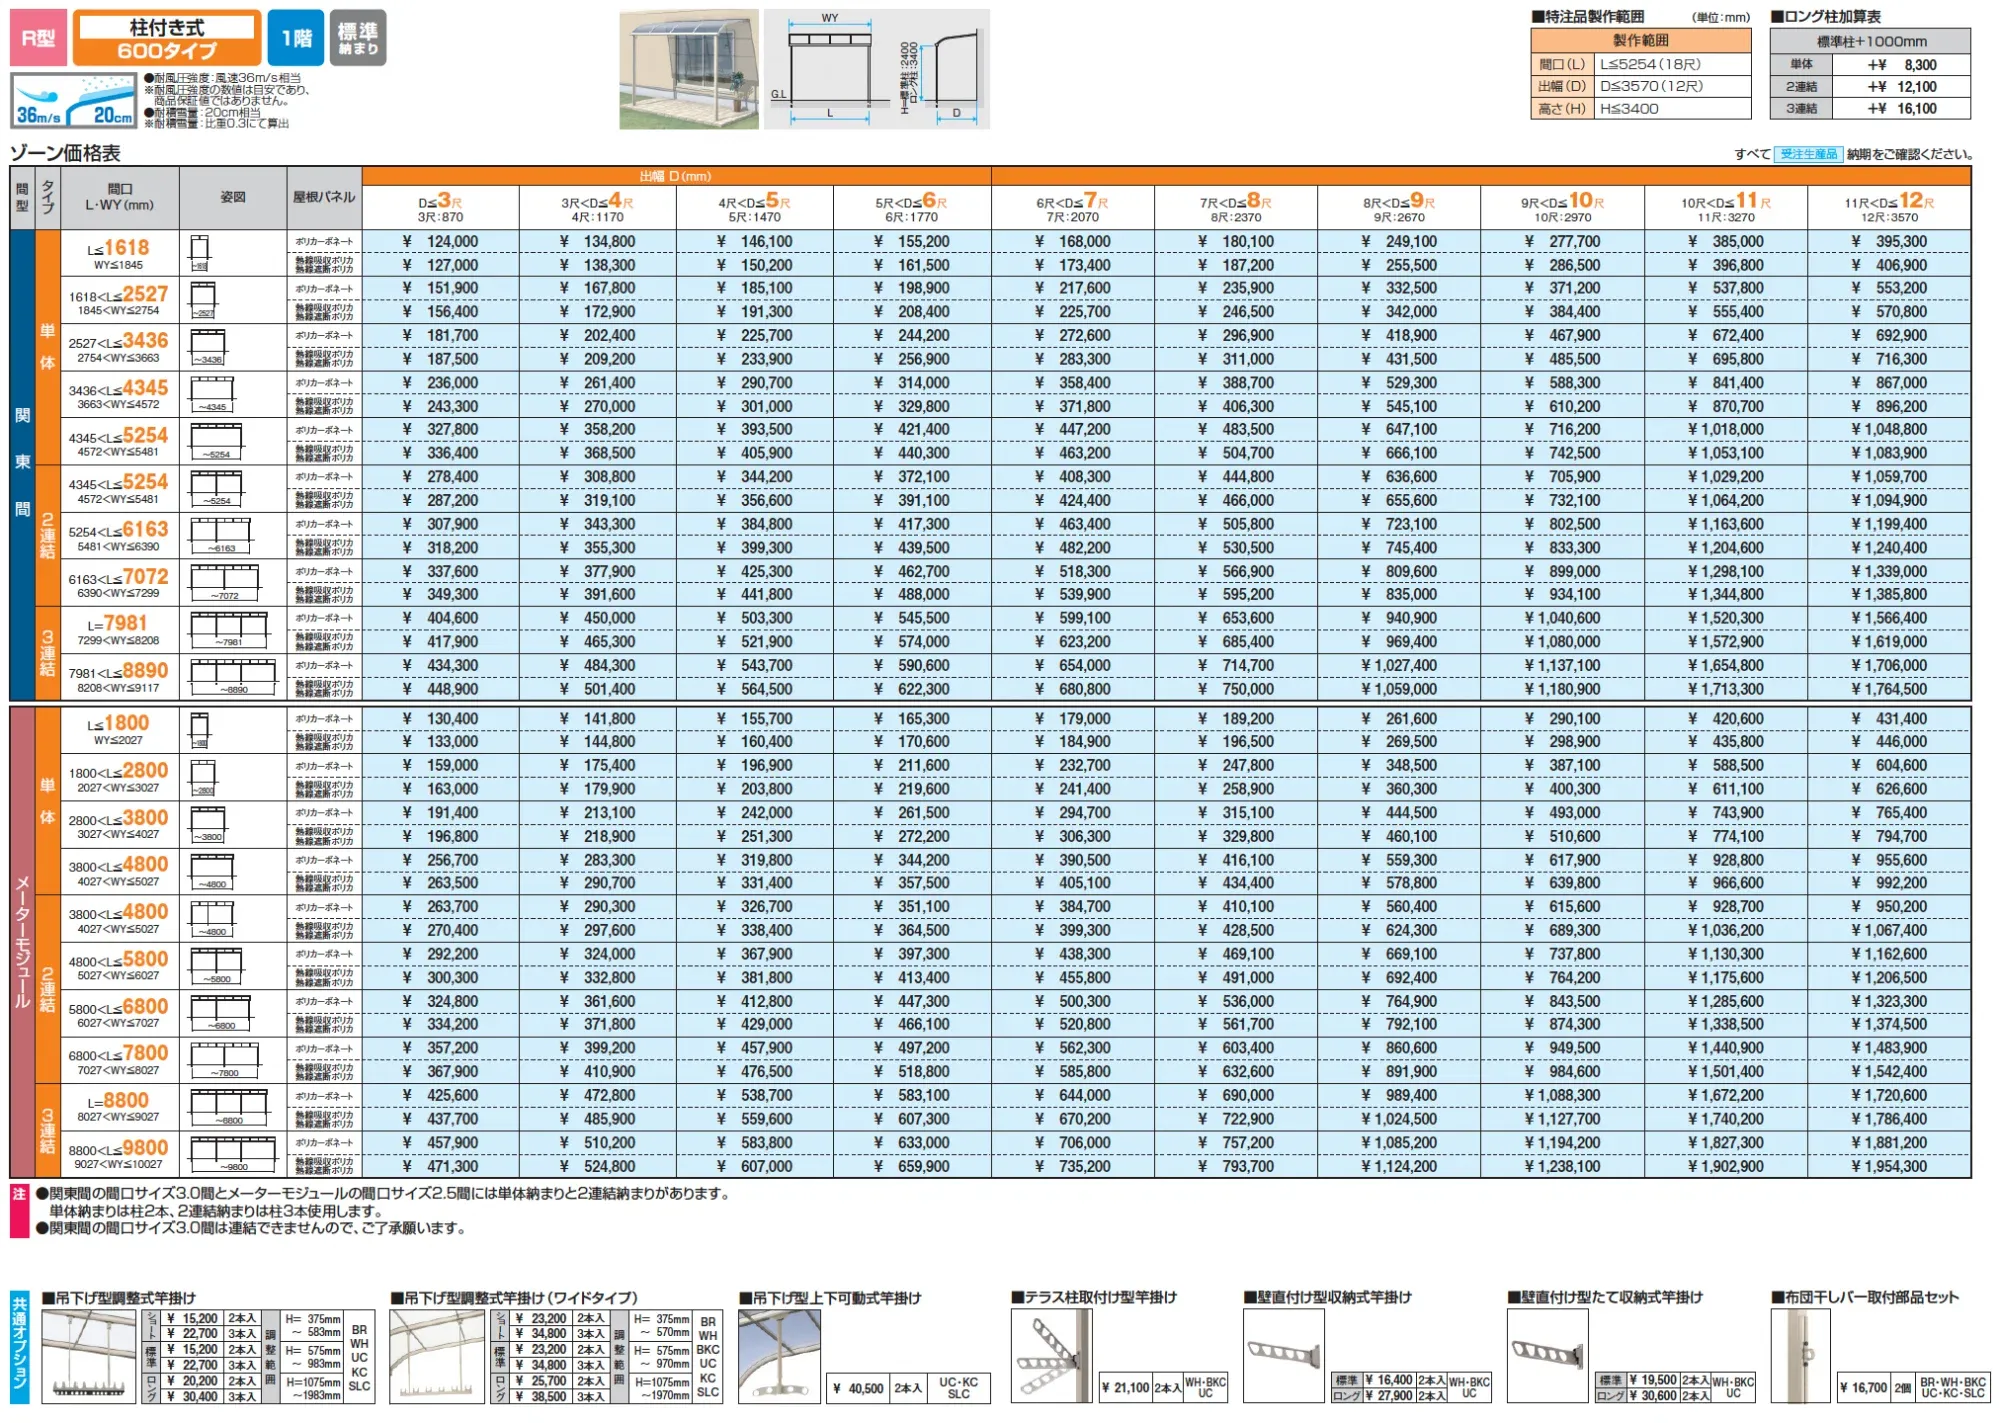1999x1423 pixels.
Task: Click the L≤1618 frame diagram icon
Action: pyautogui.click(x=199, y=253)
